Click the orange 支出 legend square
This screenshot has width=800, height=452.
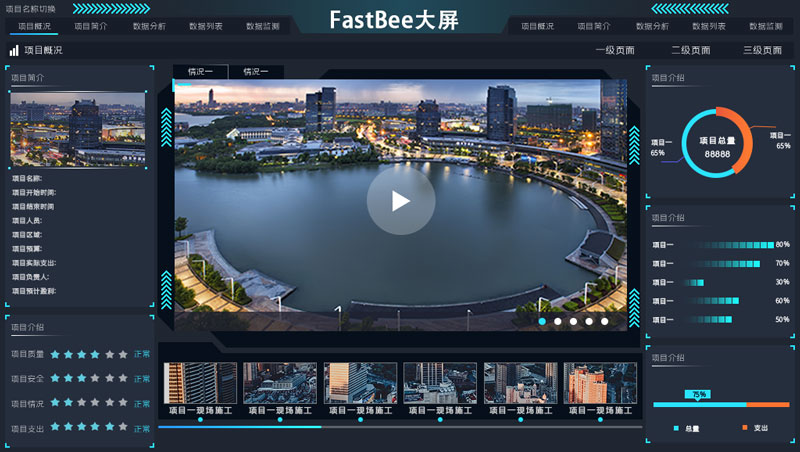coord(745,428)
